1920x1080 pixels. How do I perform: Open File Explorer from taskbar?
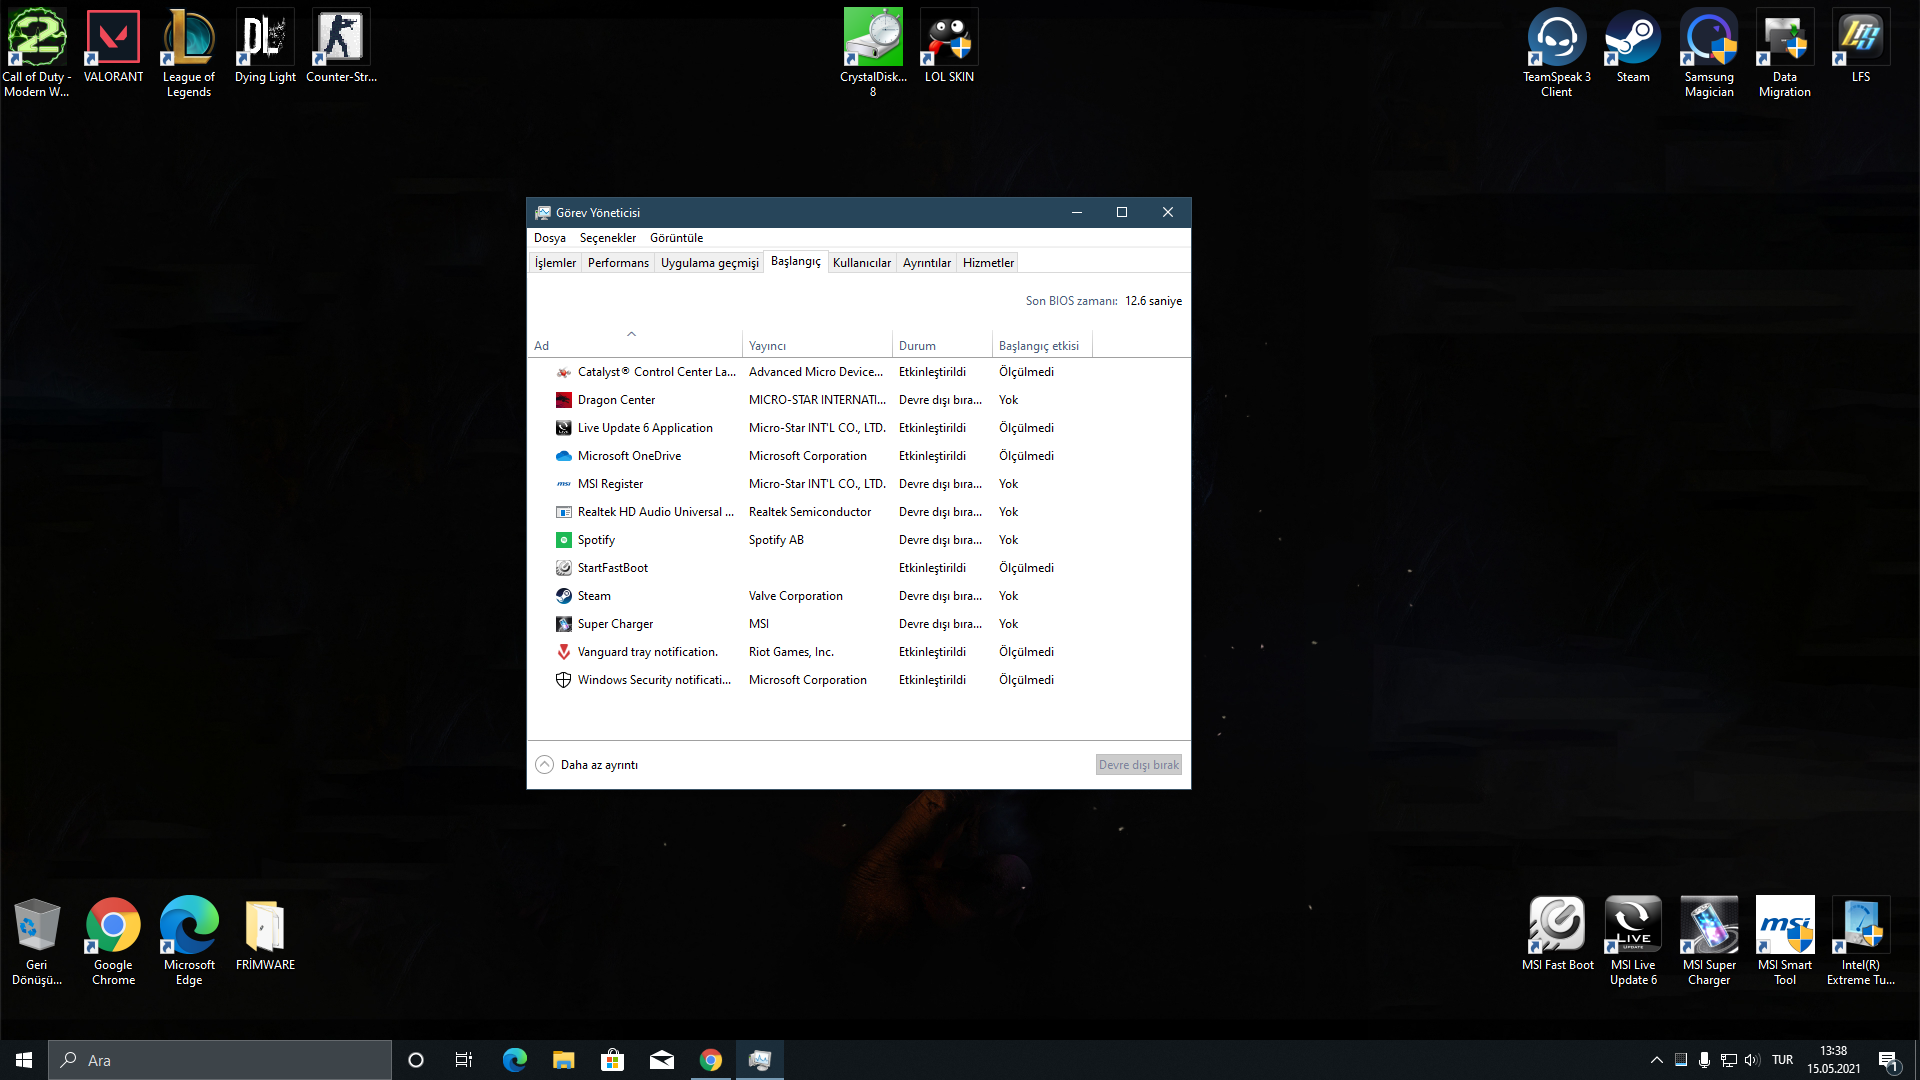coord(564,1060)
